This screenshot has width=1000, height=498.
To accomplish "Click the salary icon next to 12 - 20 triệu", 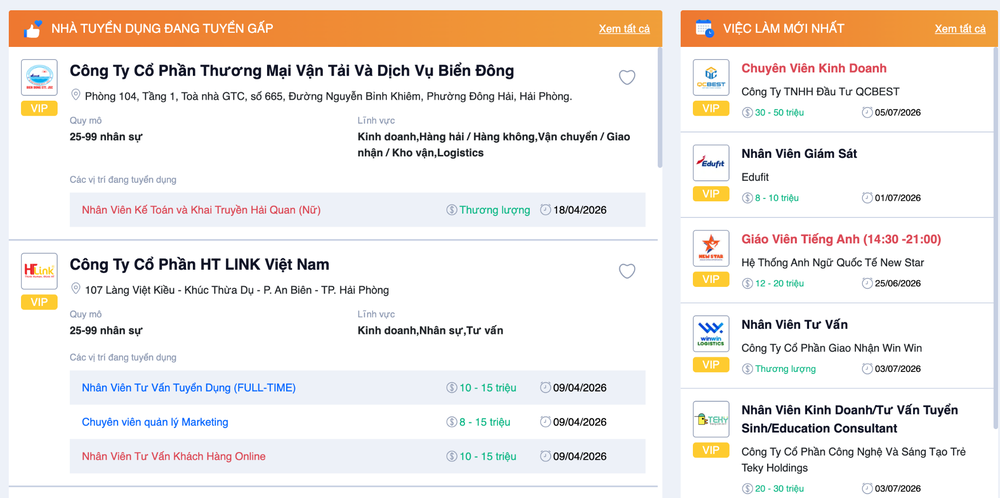I will tap(747, 283).
